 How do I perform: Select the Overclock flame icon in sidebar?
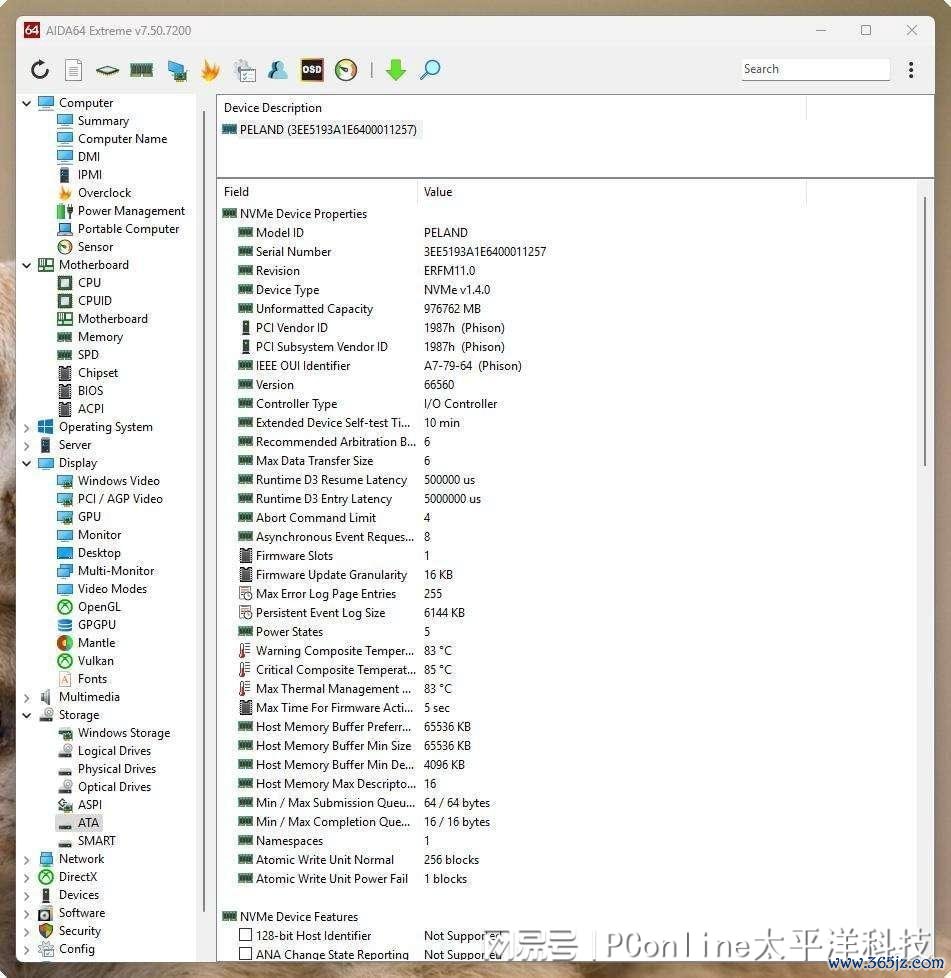(65, 193)
